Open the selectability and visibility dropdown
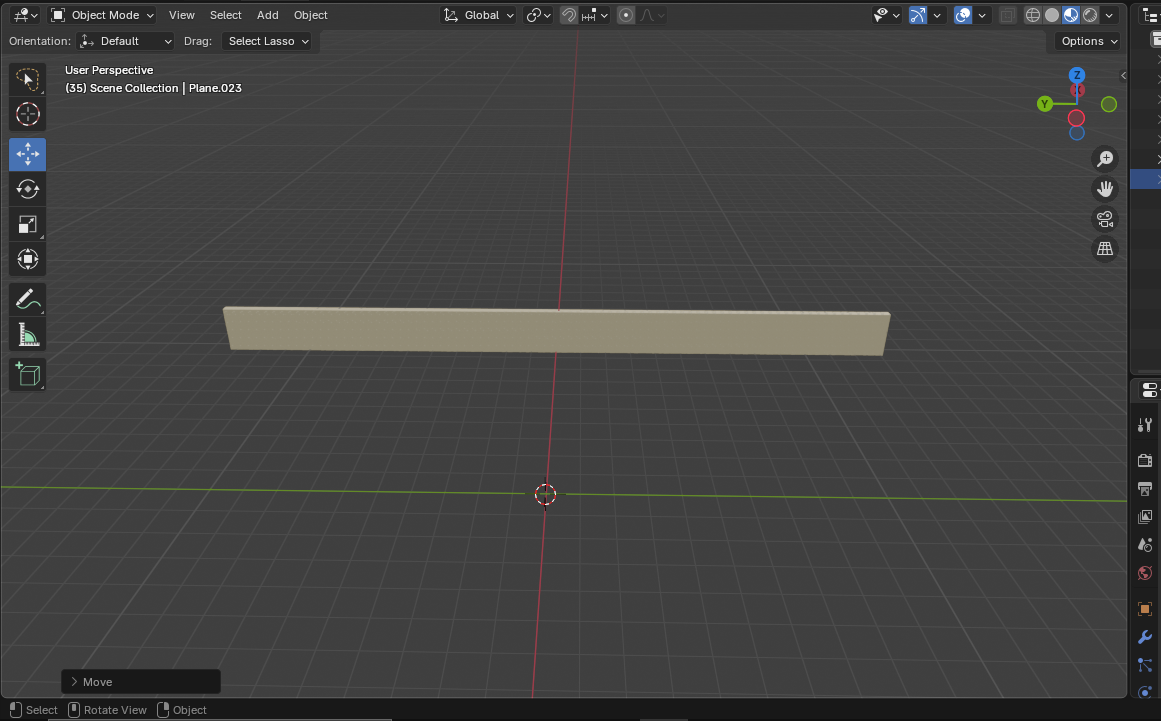Image resolution: width=1161 pixels, height=721 pixels. 886,15
